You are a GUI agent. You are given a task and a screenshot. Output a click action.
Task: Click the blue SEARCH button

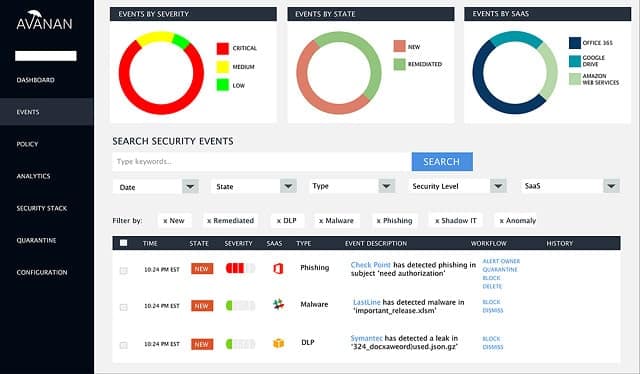click(442, 162)
